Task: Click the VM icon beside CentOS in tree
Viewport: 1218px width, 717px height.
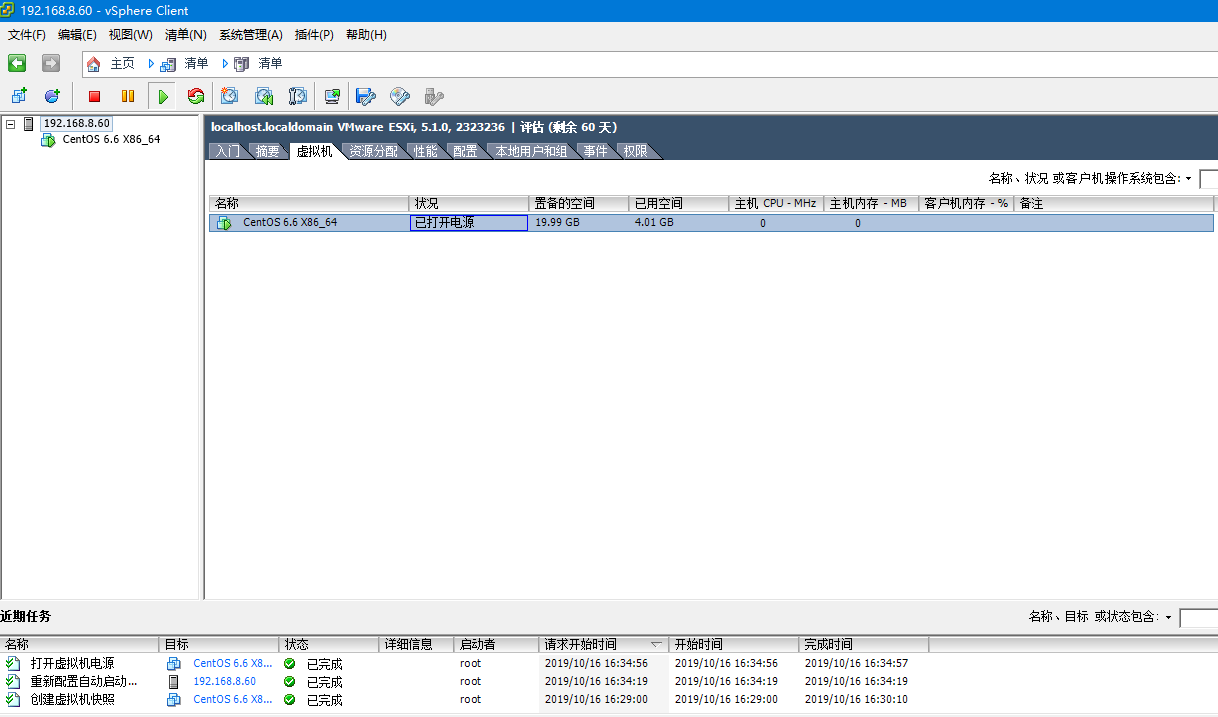Action: (48, 140)
